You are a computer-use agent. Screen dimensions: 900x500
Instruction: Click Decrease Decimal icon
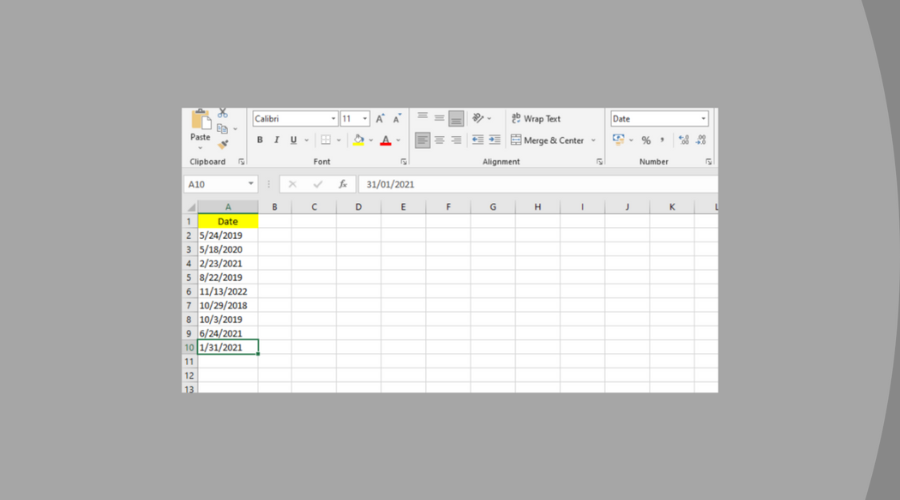[701, 140]
